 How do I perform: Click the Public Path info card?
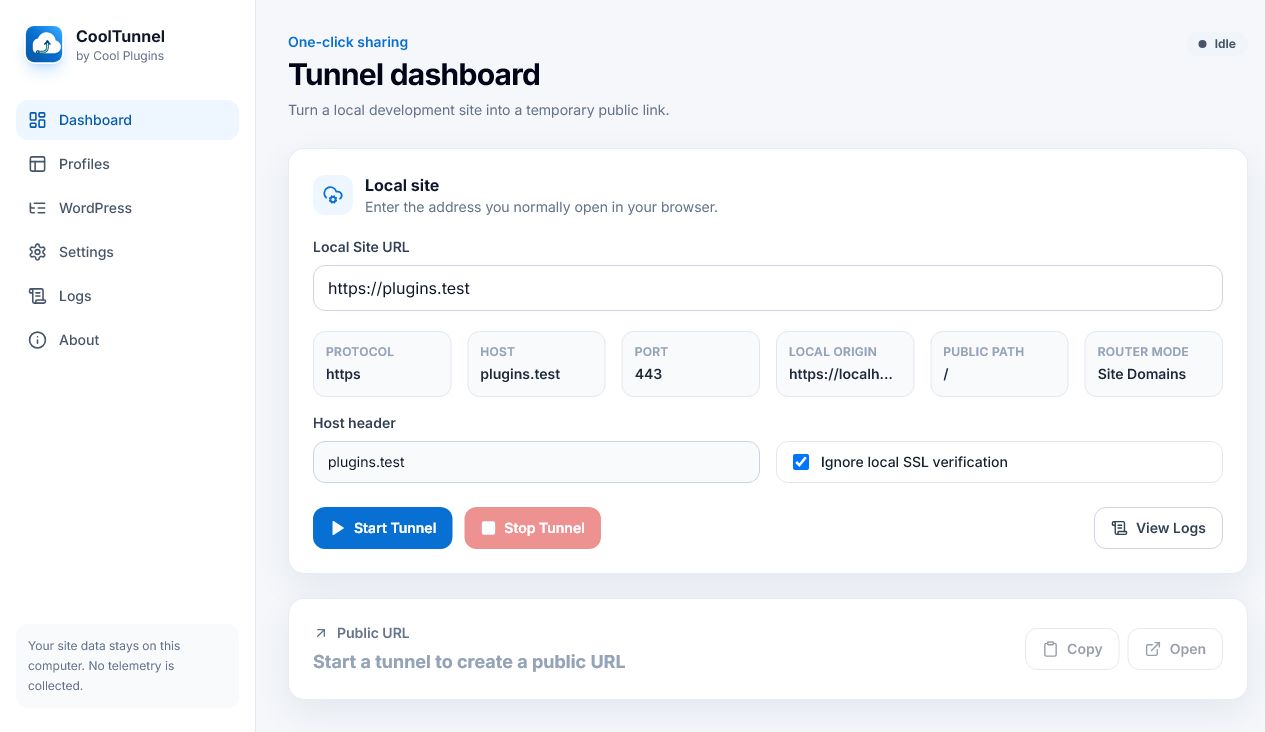pyautogui.click(x=999, y=364)
